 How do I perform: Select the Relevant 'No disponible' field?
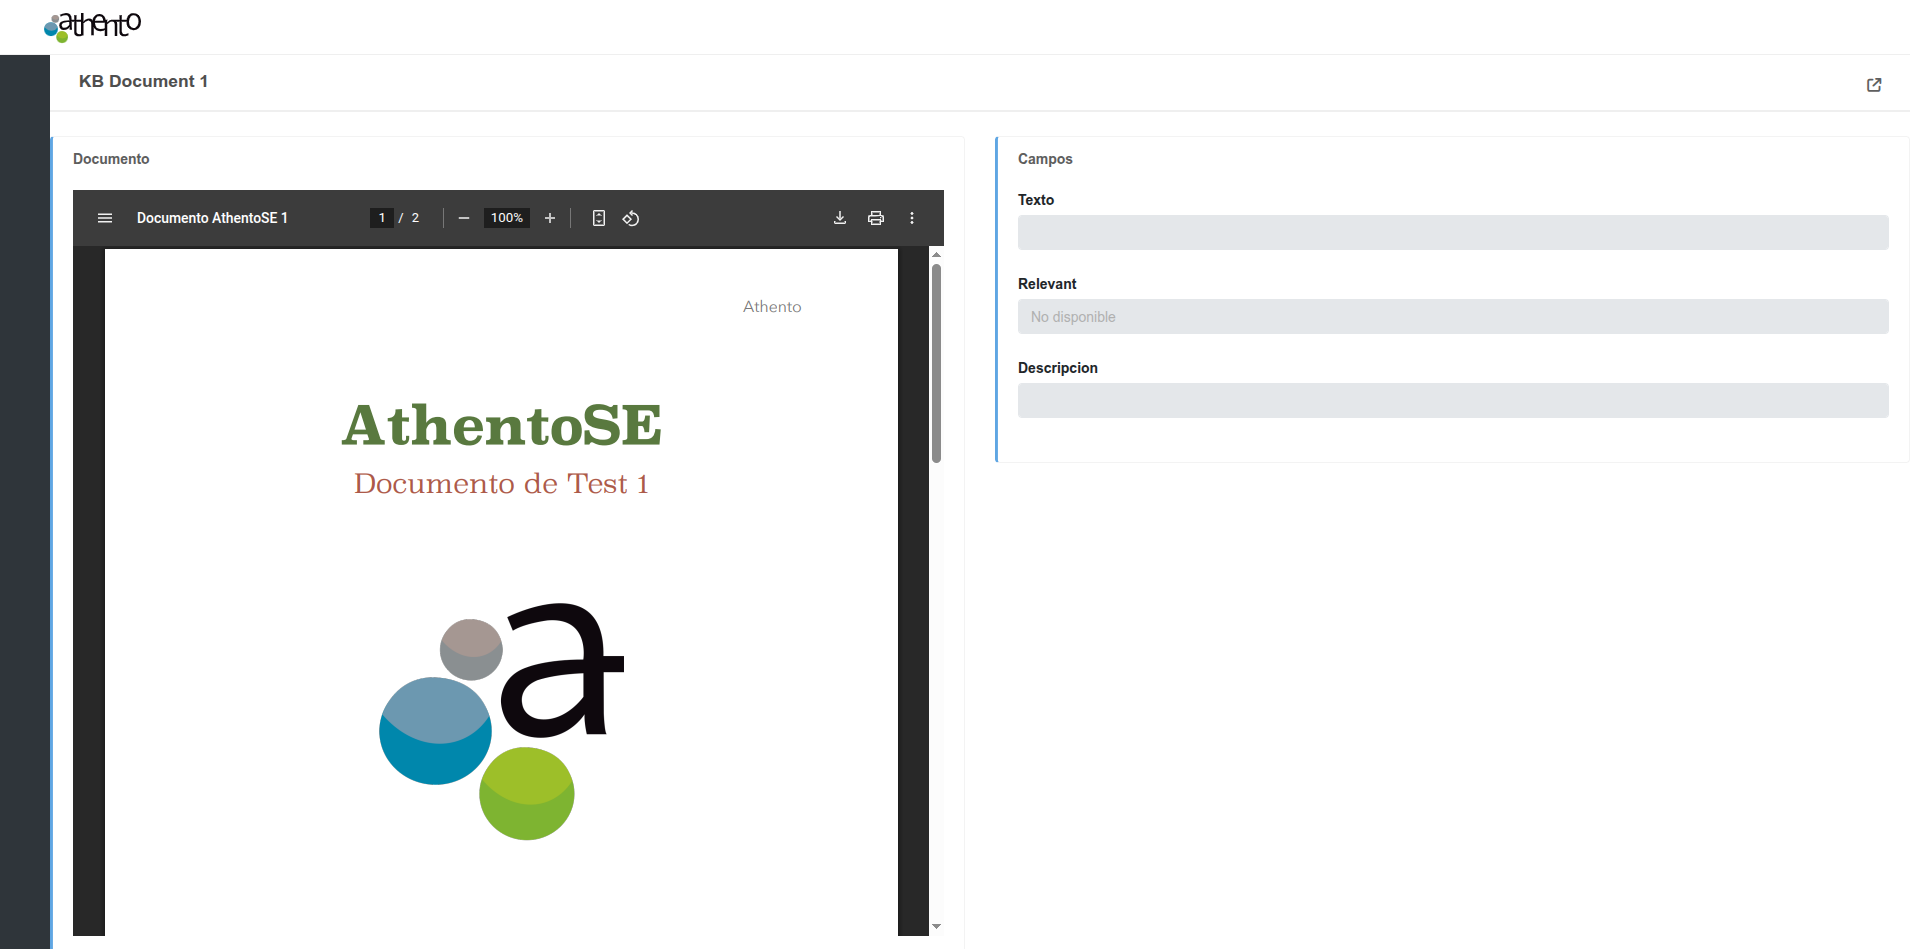(1452, 317)
